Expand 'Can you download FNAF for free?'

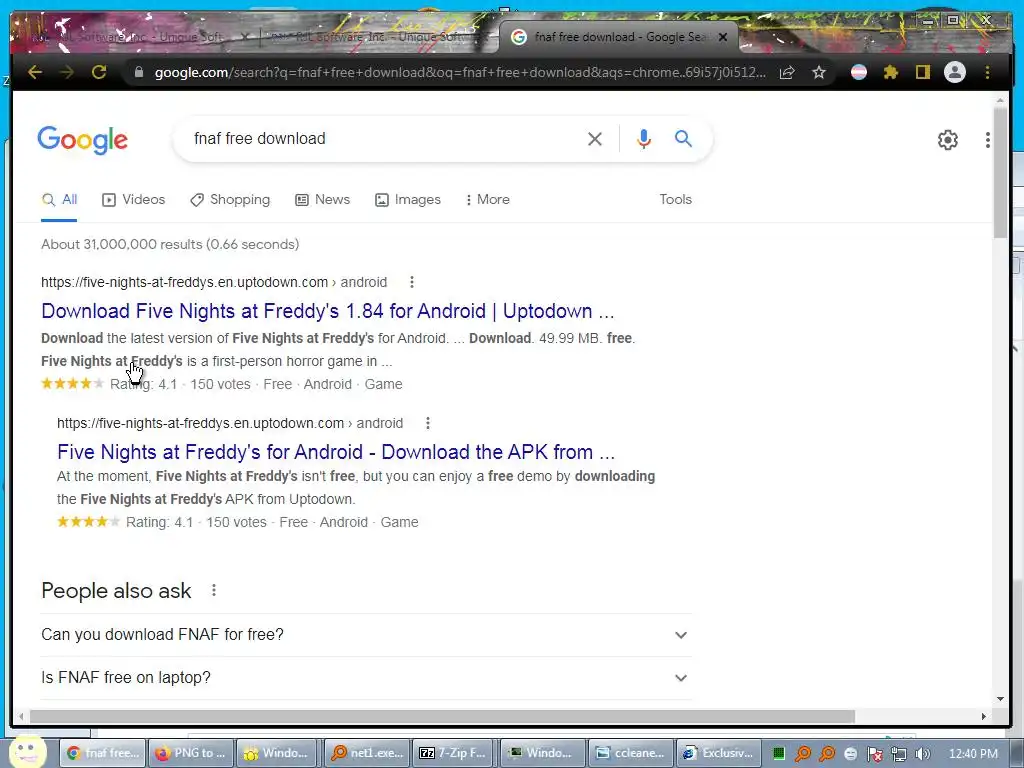coord(366,635)
